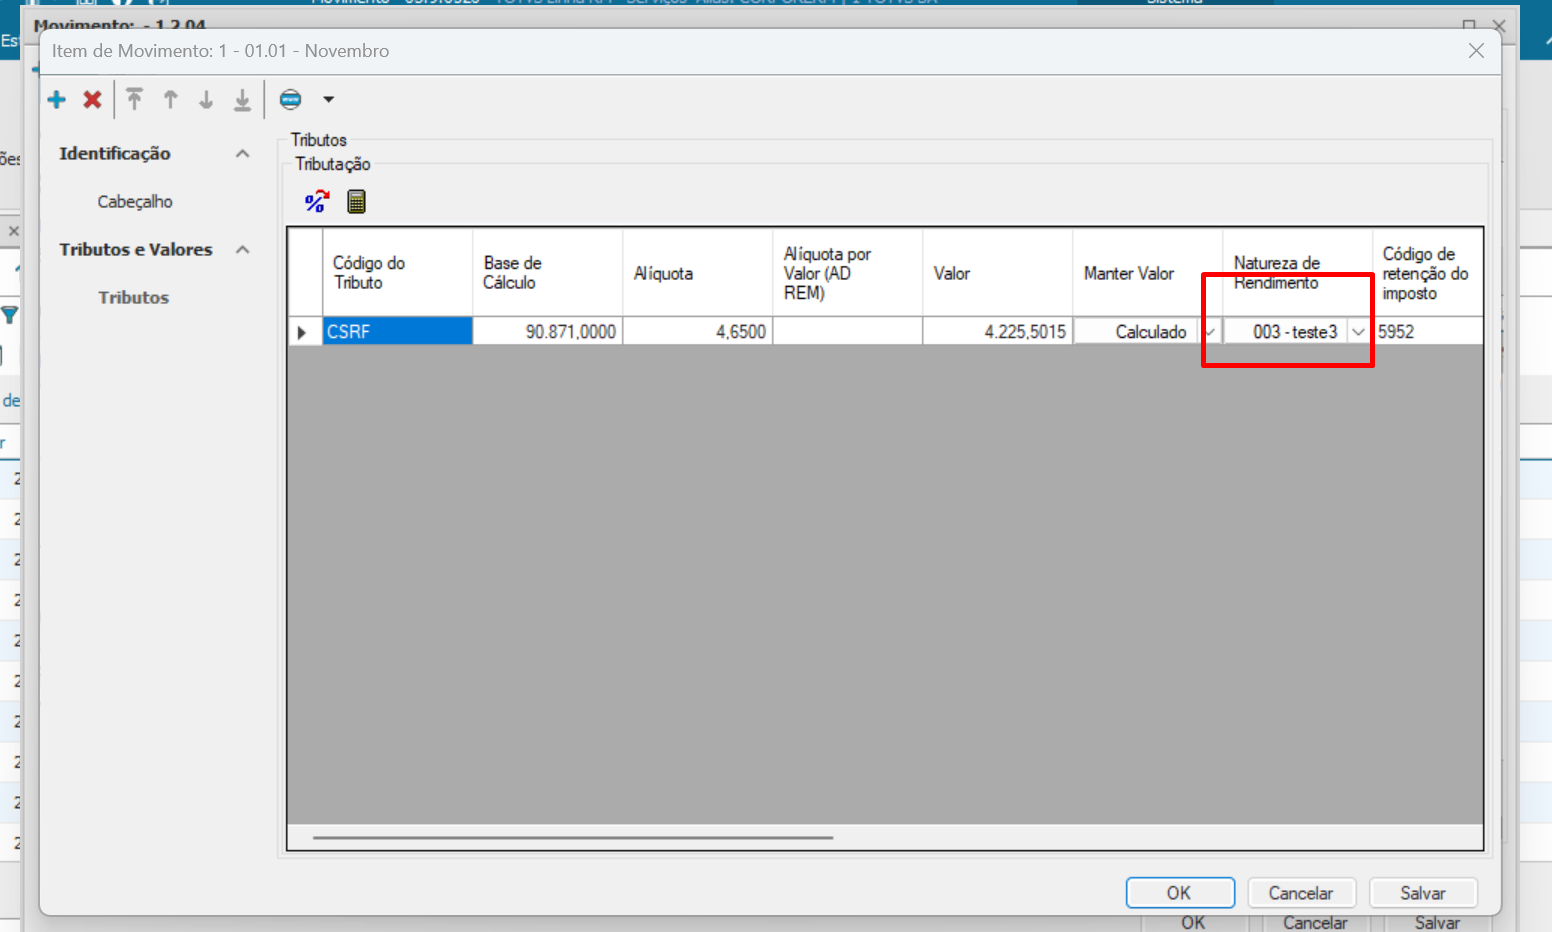This screenshot has height=932, width=1552.
Task: Go to previous record up arrow
Action: 170,99
